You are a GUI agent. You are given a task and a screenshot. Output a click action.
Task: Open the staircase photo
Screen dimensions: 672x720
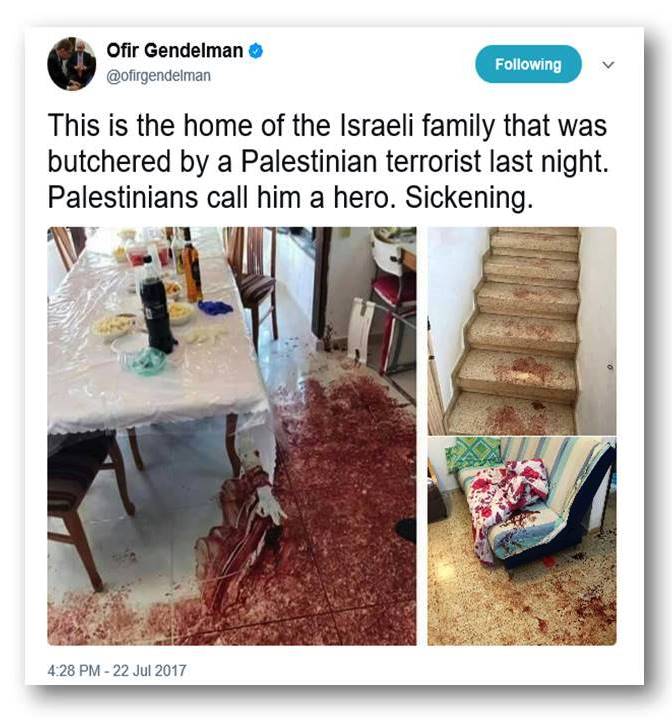(522, 330)
